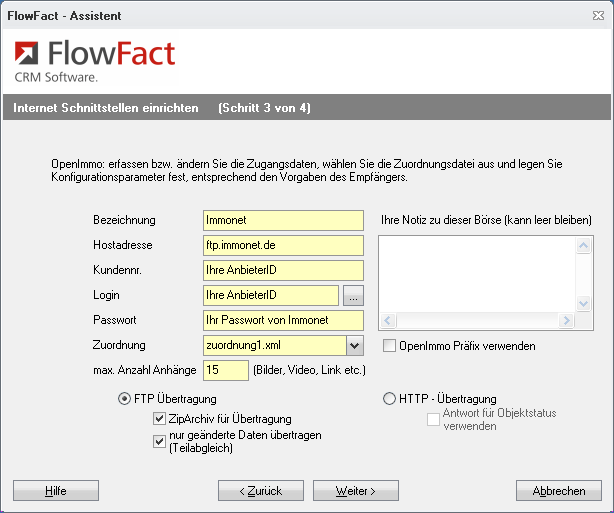Open Hilfe button
This screenshot has width=614, height=513.
click(x=56, y=491)
